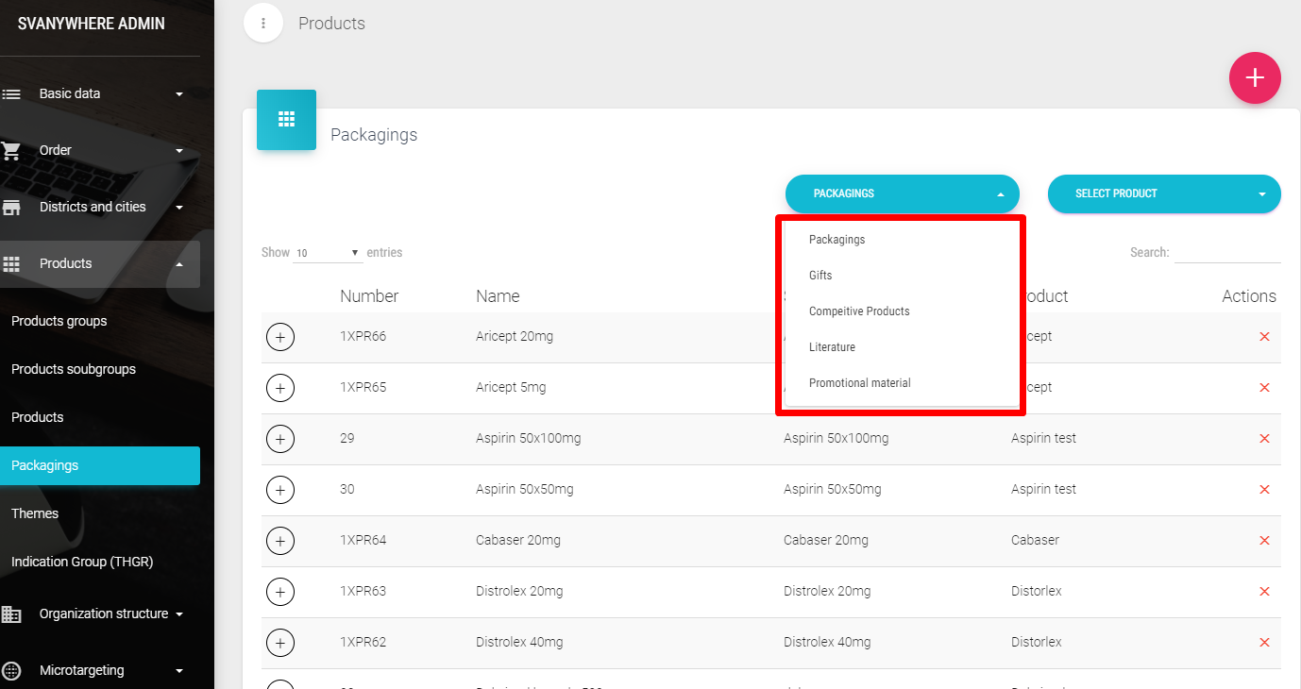Click plus circle icon for Distrolex 40mg
Viewport: 1301px width, 689px height.
pyautogui.click(x=280, y=643)
